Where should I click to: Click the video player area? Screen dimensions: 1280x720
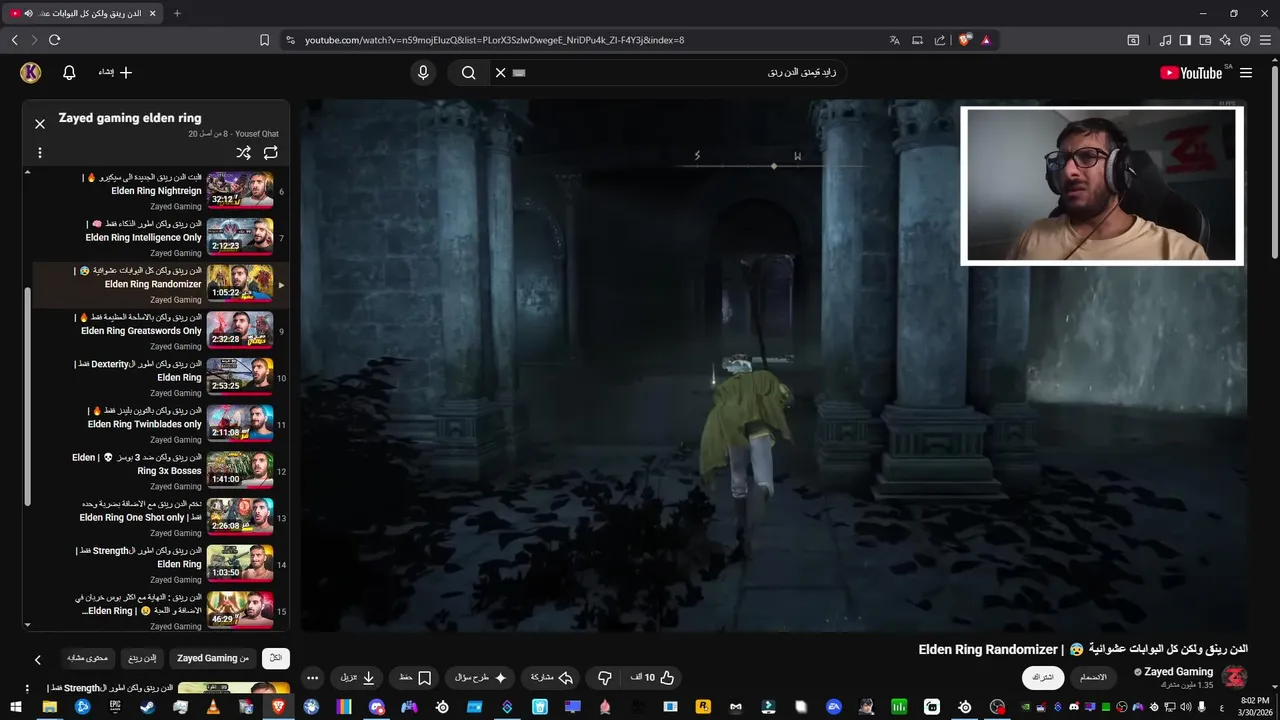point(774,365)
